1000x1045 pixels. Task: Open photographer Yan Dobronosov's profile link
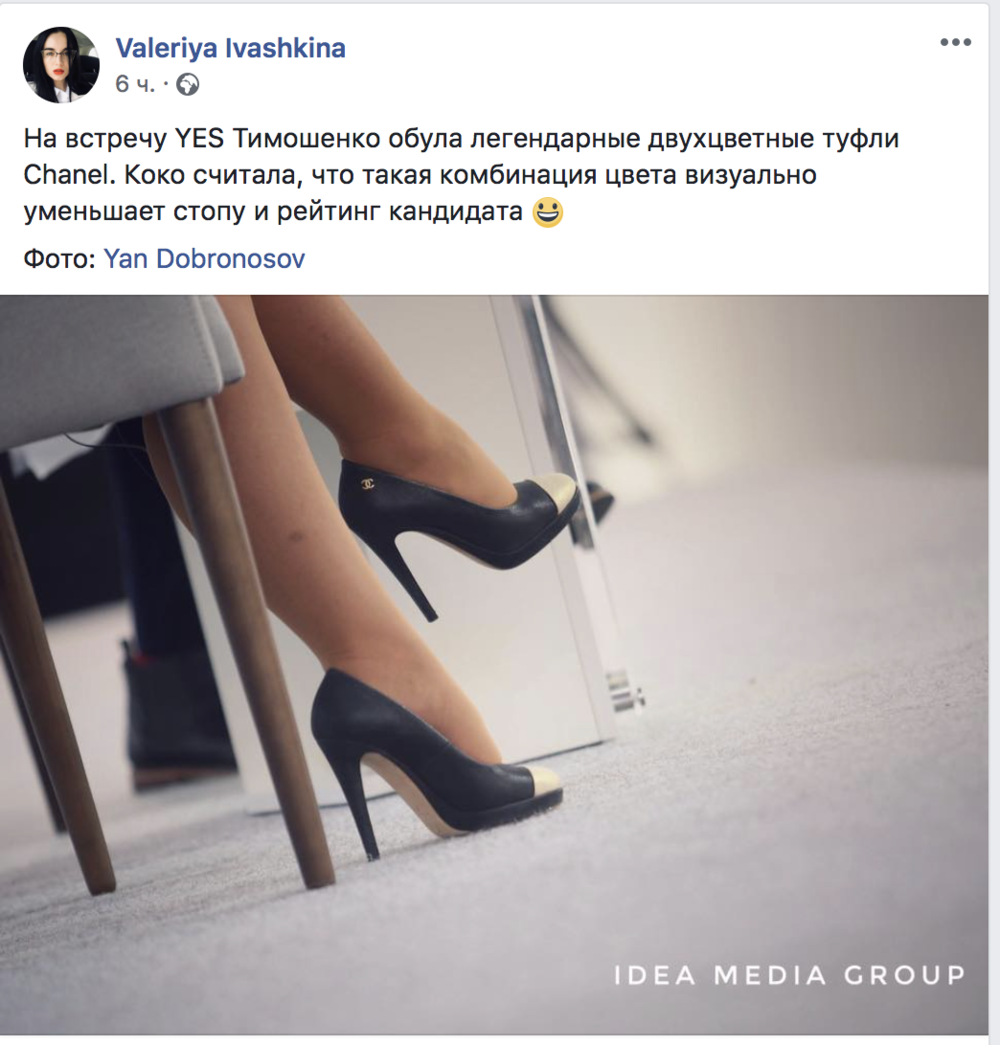tap(204, 260)
